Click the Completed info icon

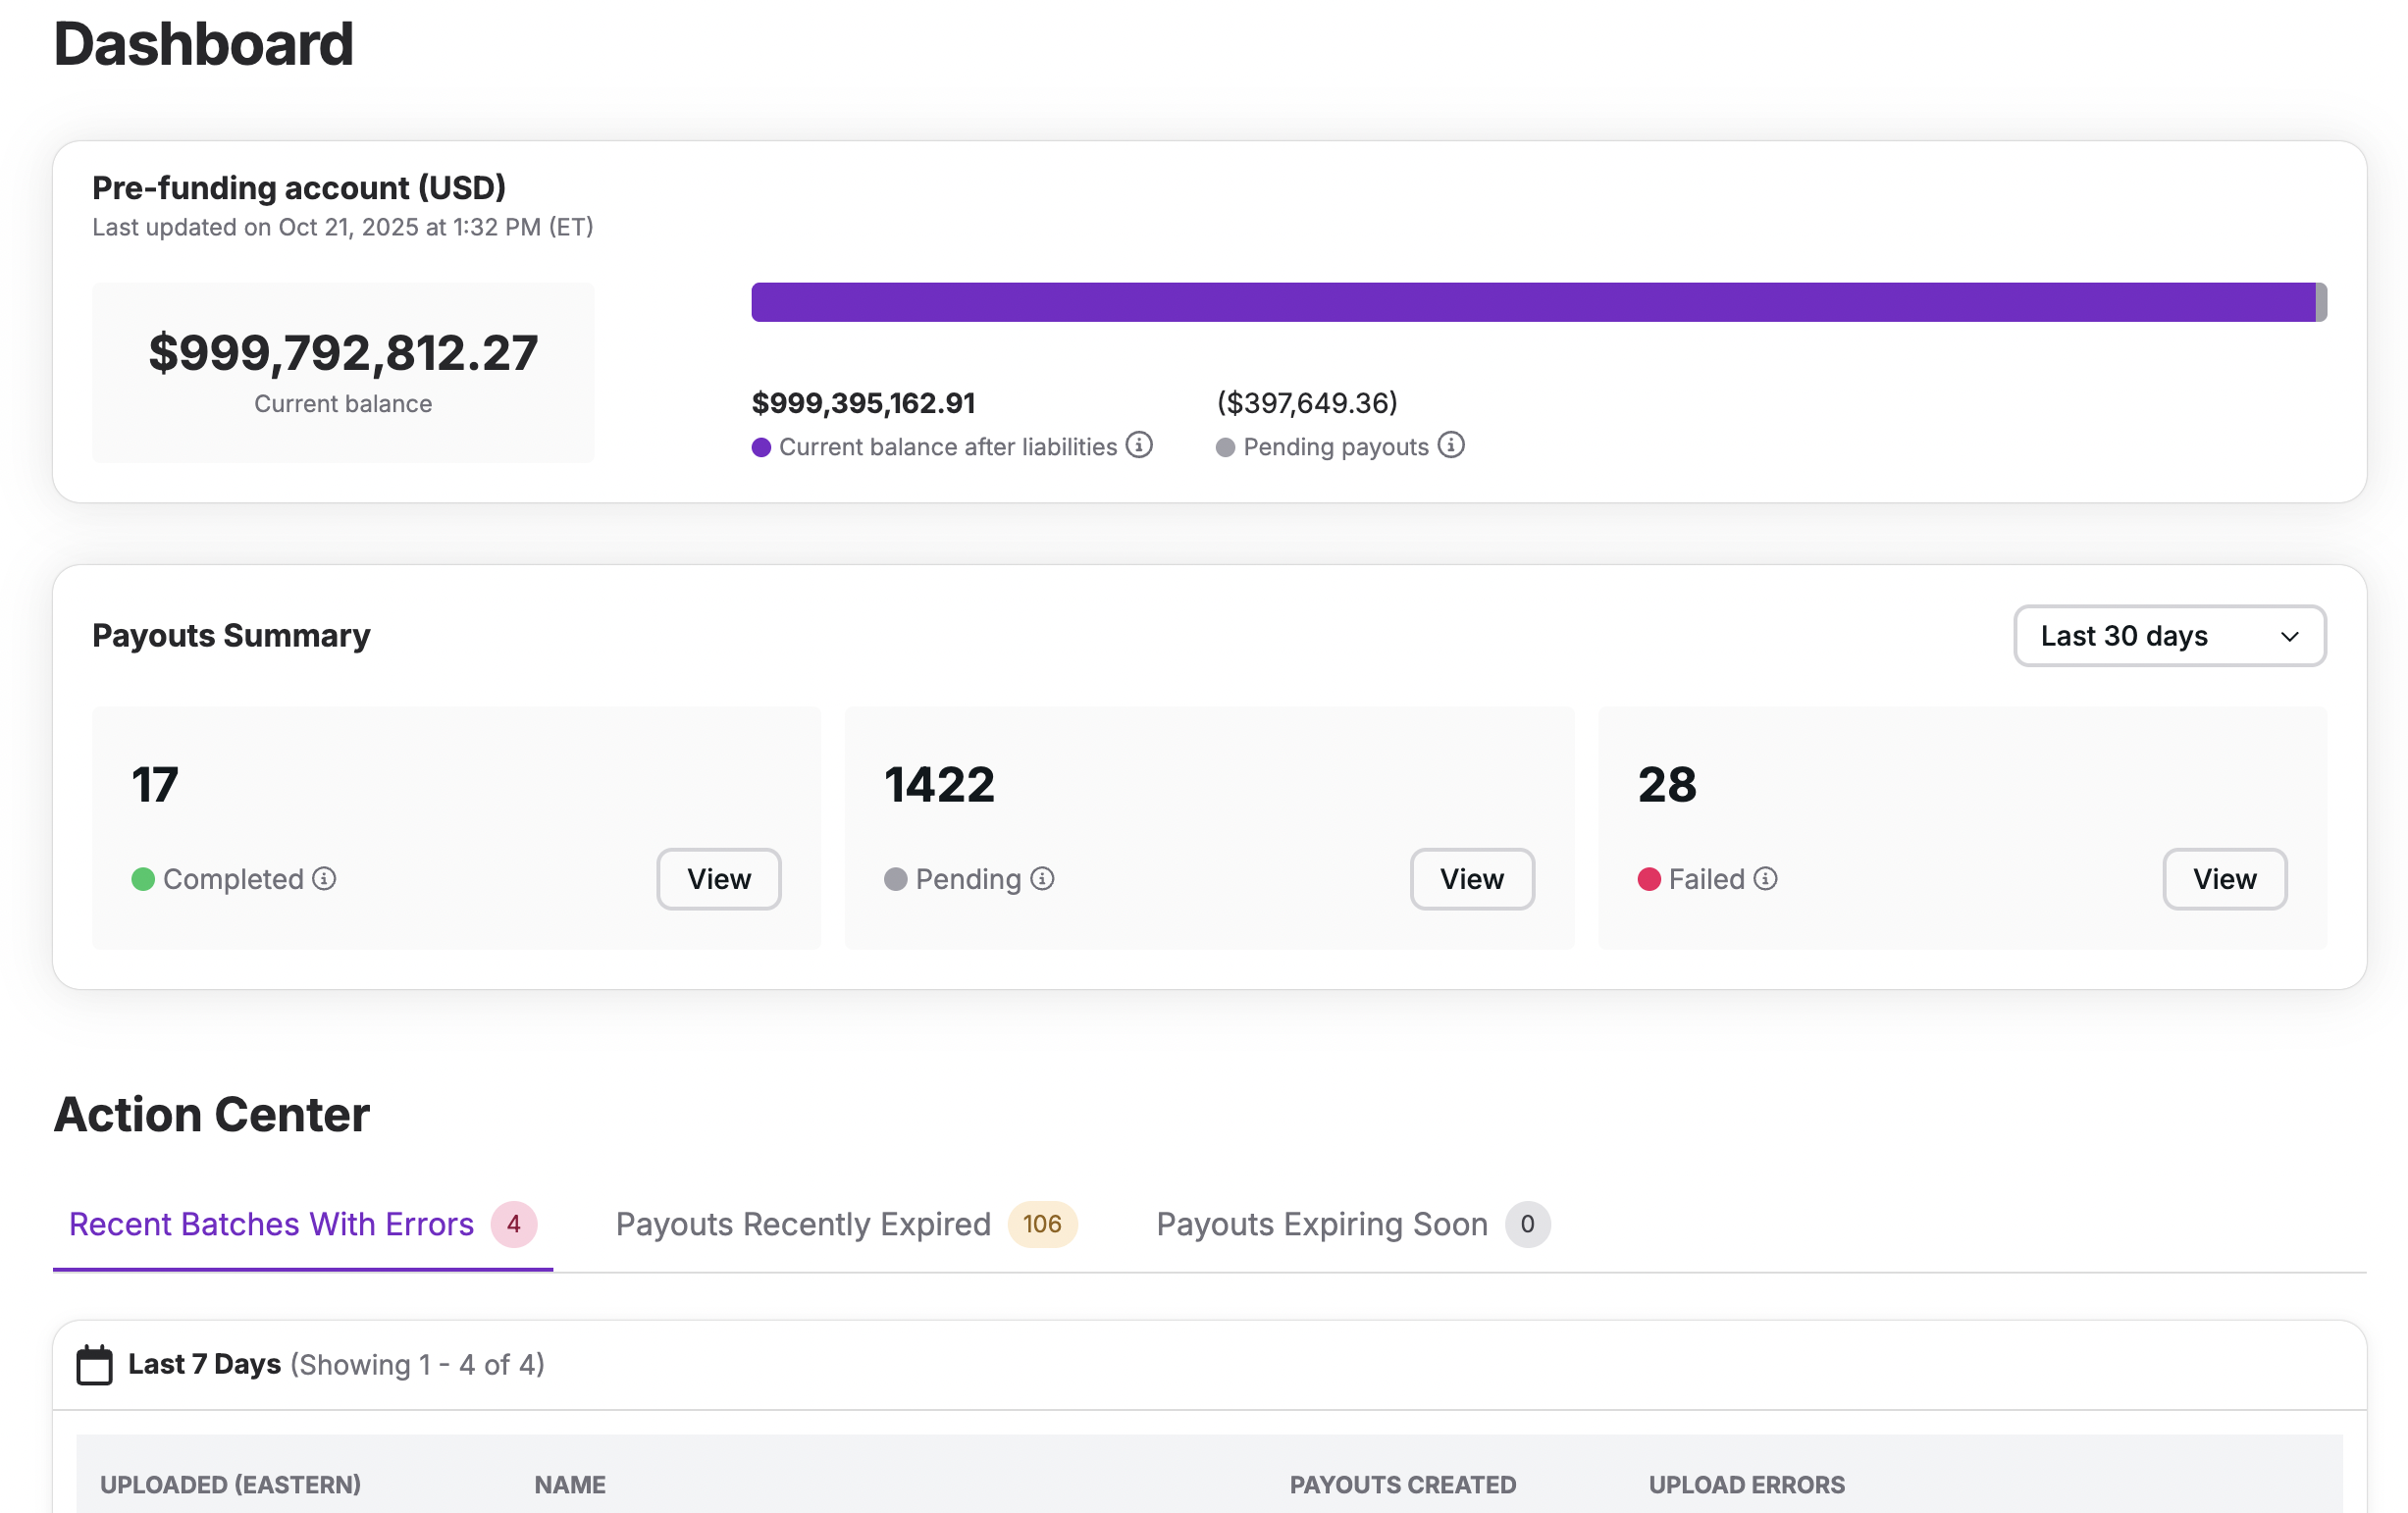point(324,878)
